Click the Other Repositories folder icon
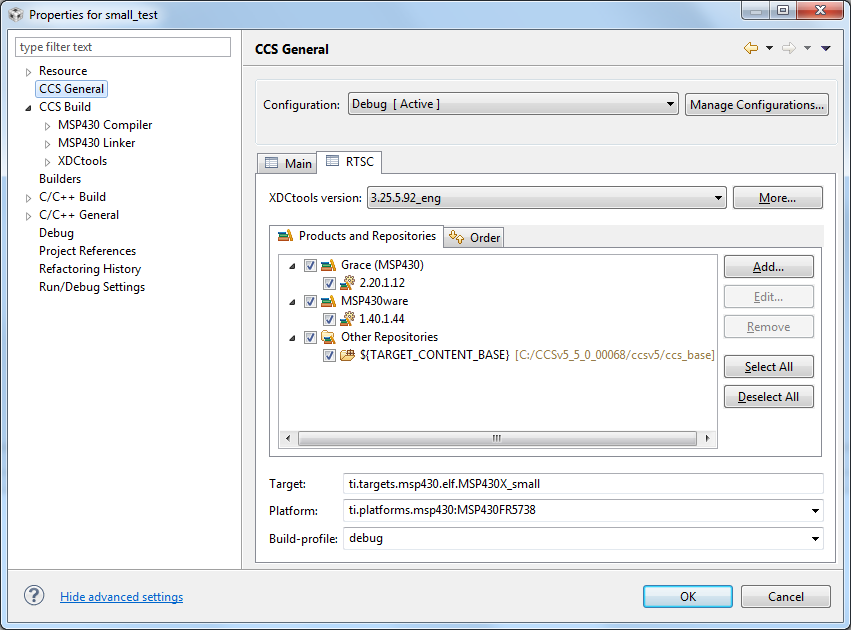 (x=328, y=337)
